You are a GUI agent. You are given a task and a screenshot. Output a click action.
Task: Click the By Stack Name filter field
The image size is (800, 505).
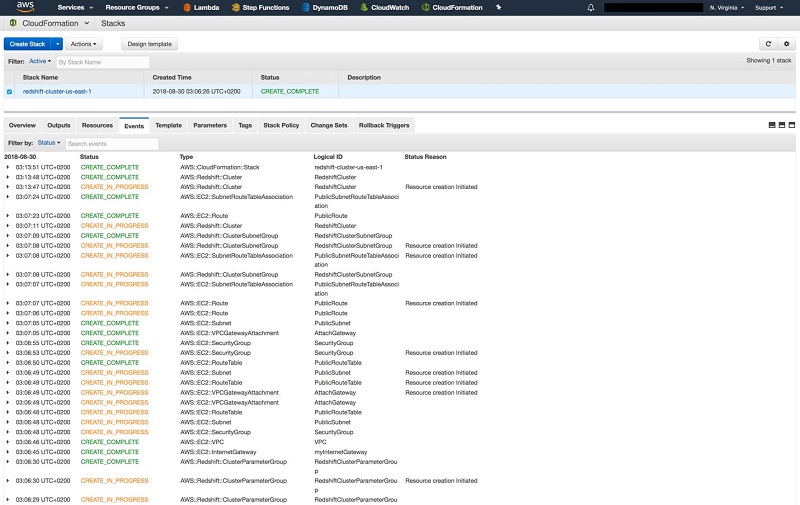[x=102, y=62]
